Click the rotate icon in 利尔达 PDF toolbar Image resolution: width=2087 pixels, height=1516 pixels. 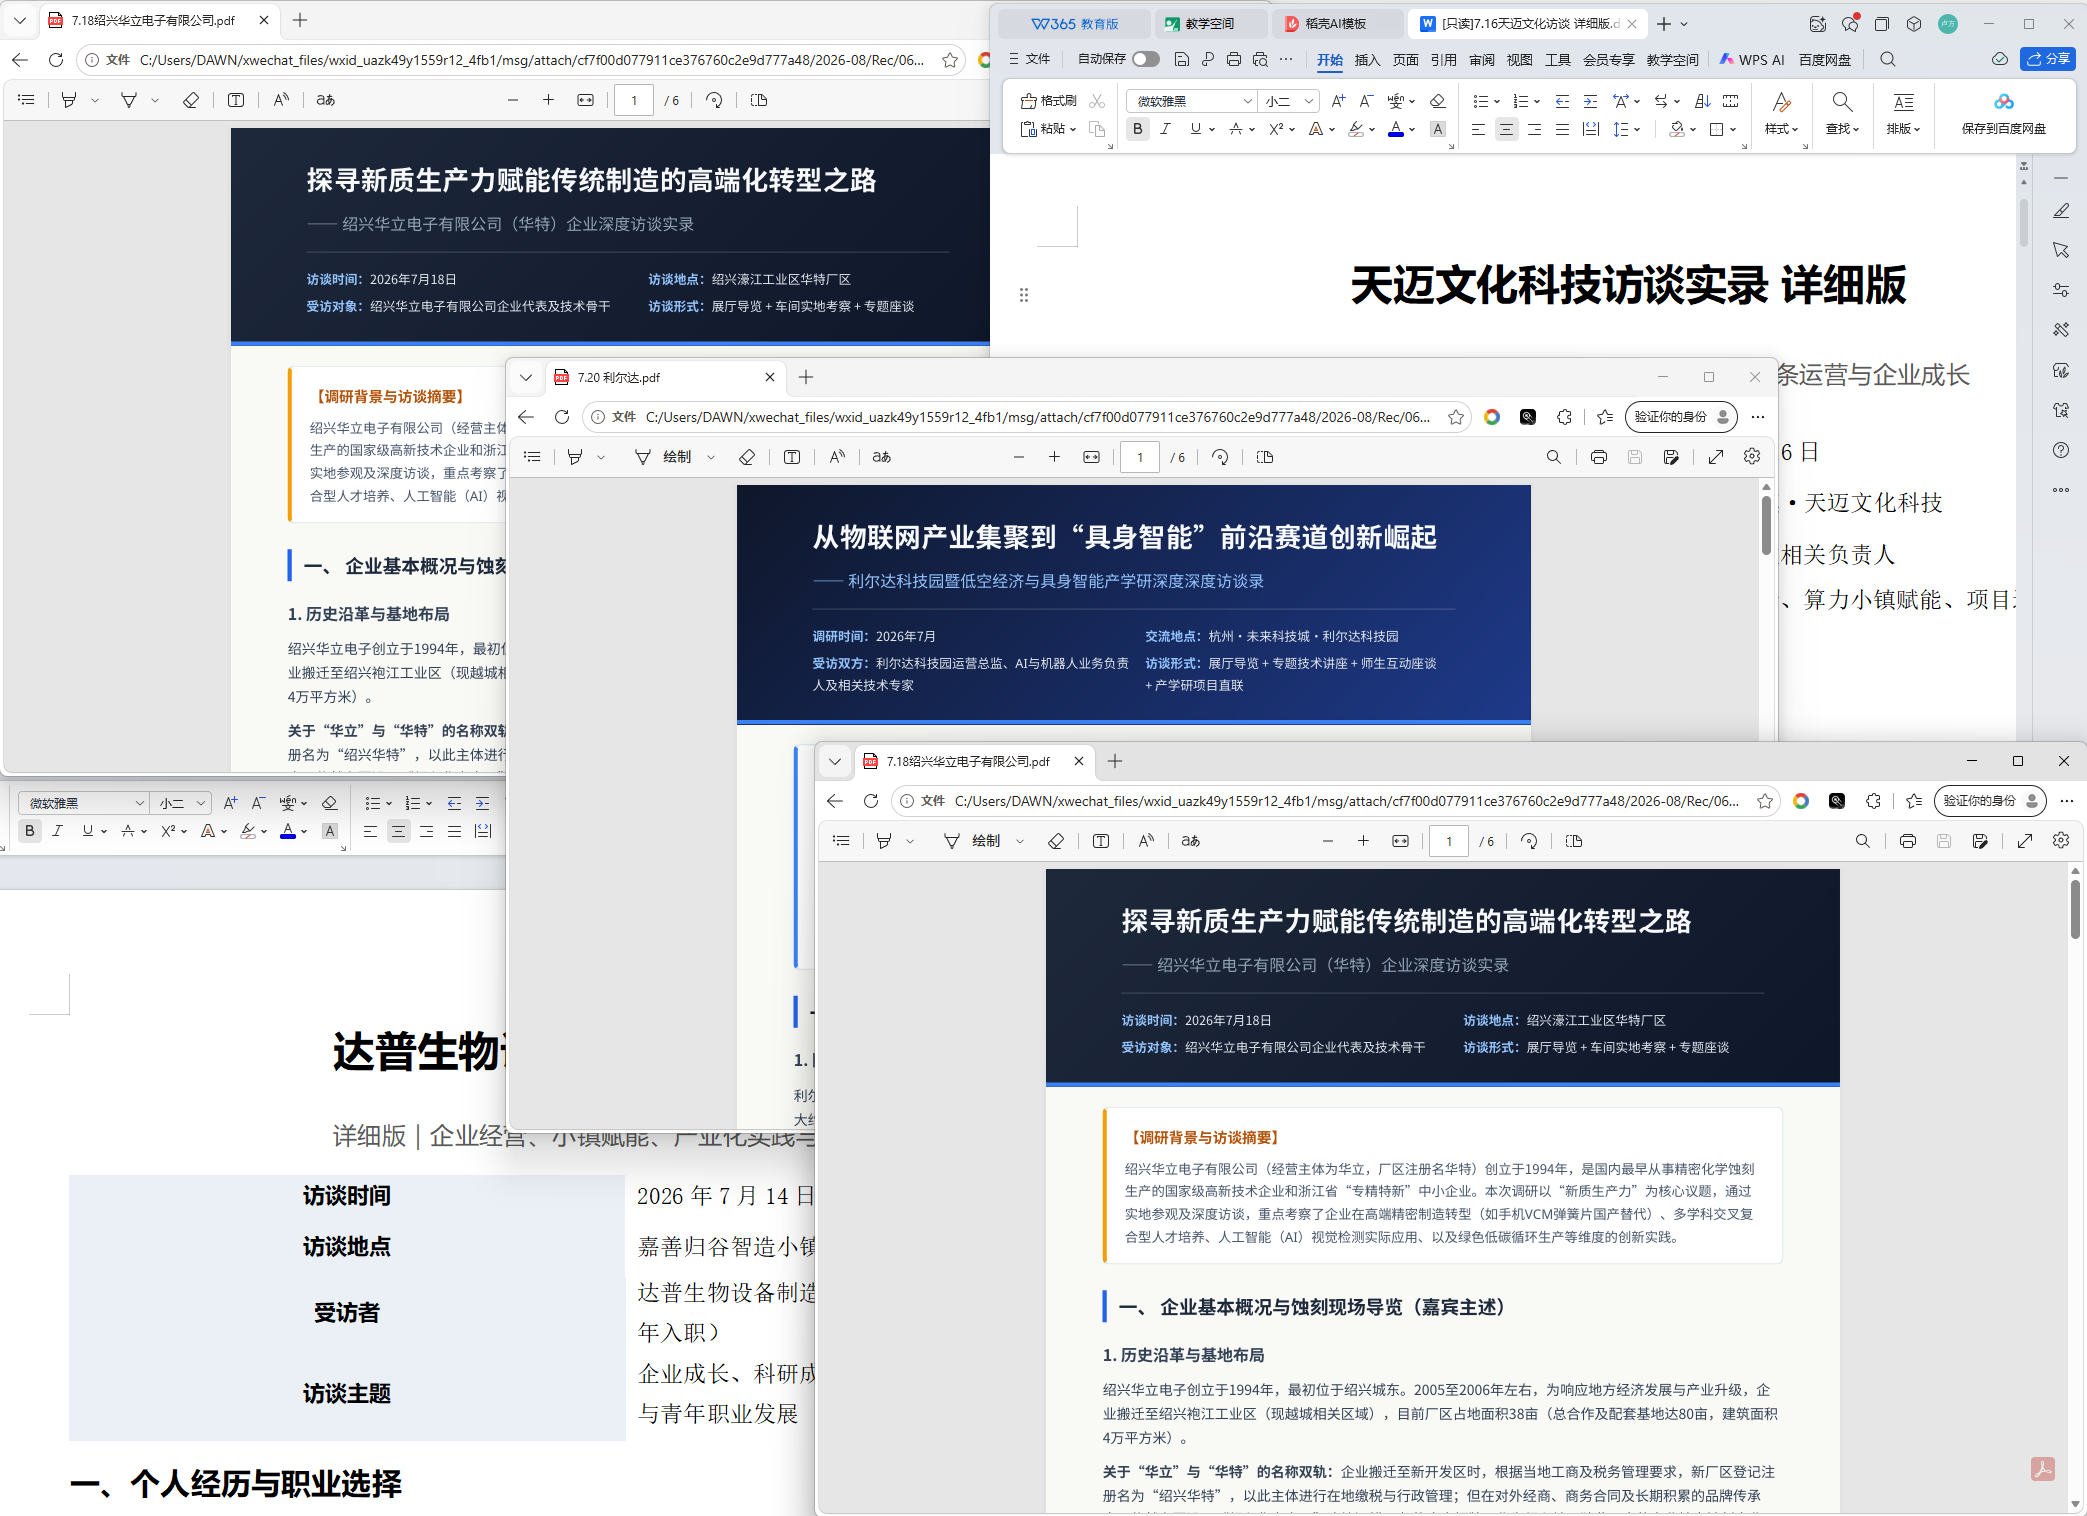point(1220,457)
